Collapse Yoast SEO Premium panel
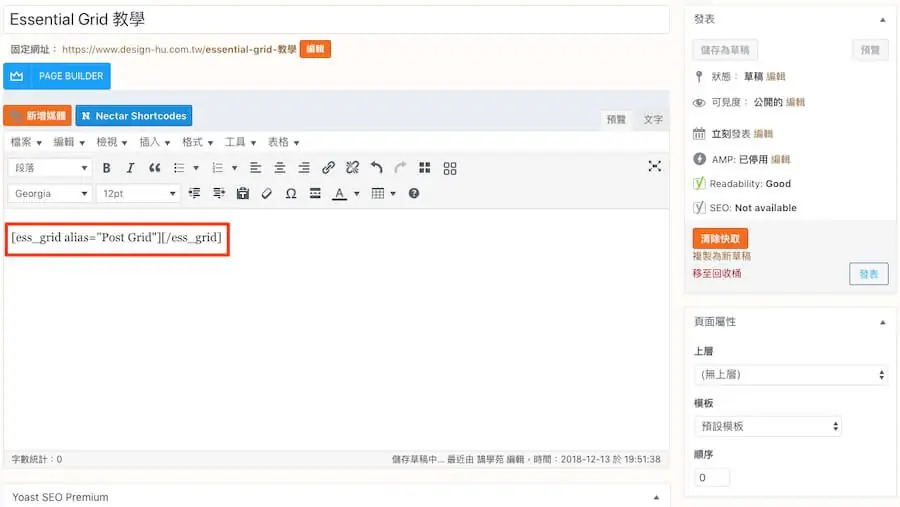 (657, 498)
